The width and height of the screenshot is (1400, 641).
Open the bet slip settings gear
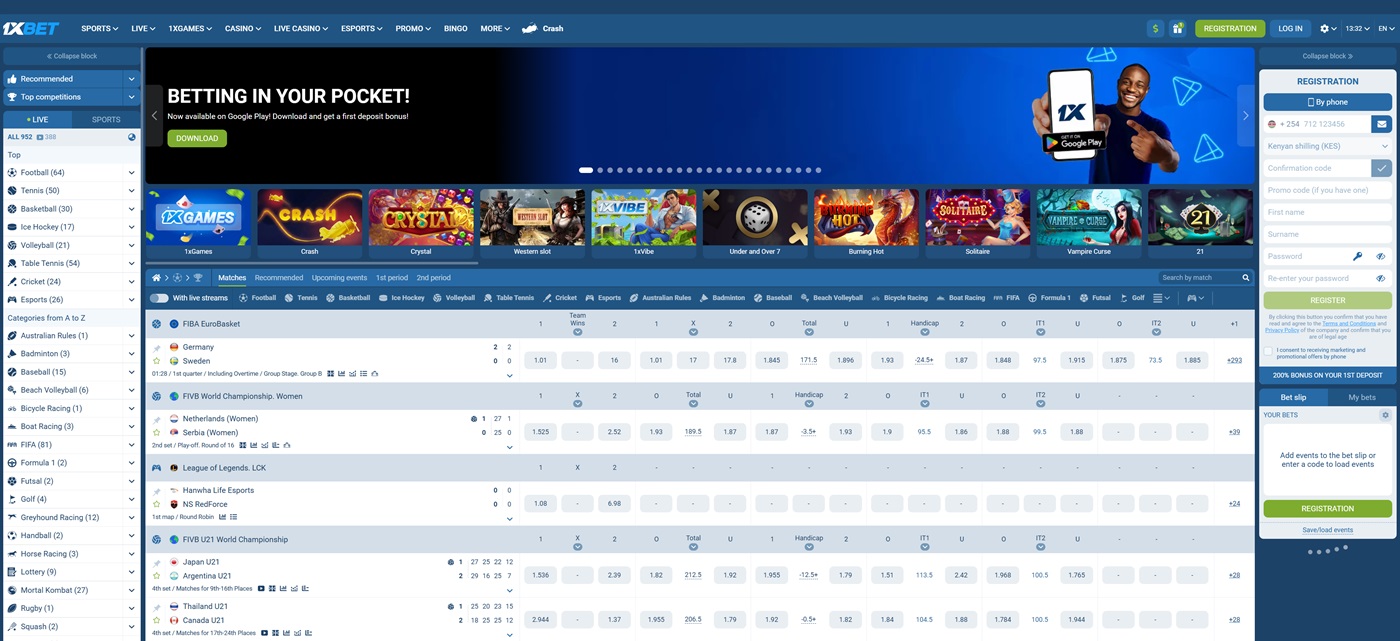coord(1385,415)
